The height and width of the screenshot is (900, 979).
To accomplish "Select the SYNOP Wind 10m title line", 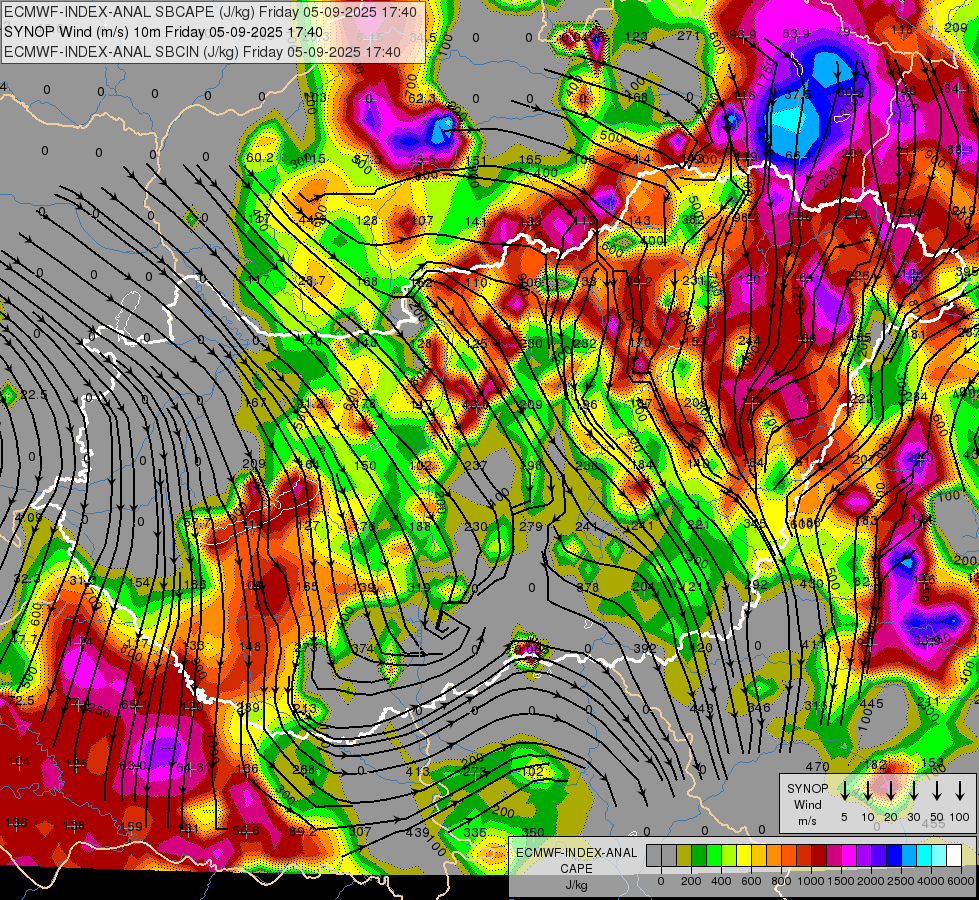I will [164, 32].
